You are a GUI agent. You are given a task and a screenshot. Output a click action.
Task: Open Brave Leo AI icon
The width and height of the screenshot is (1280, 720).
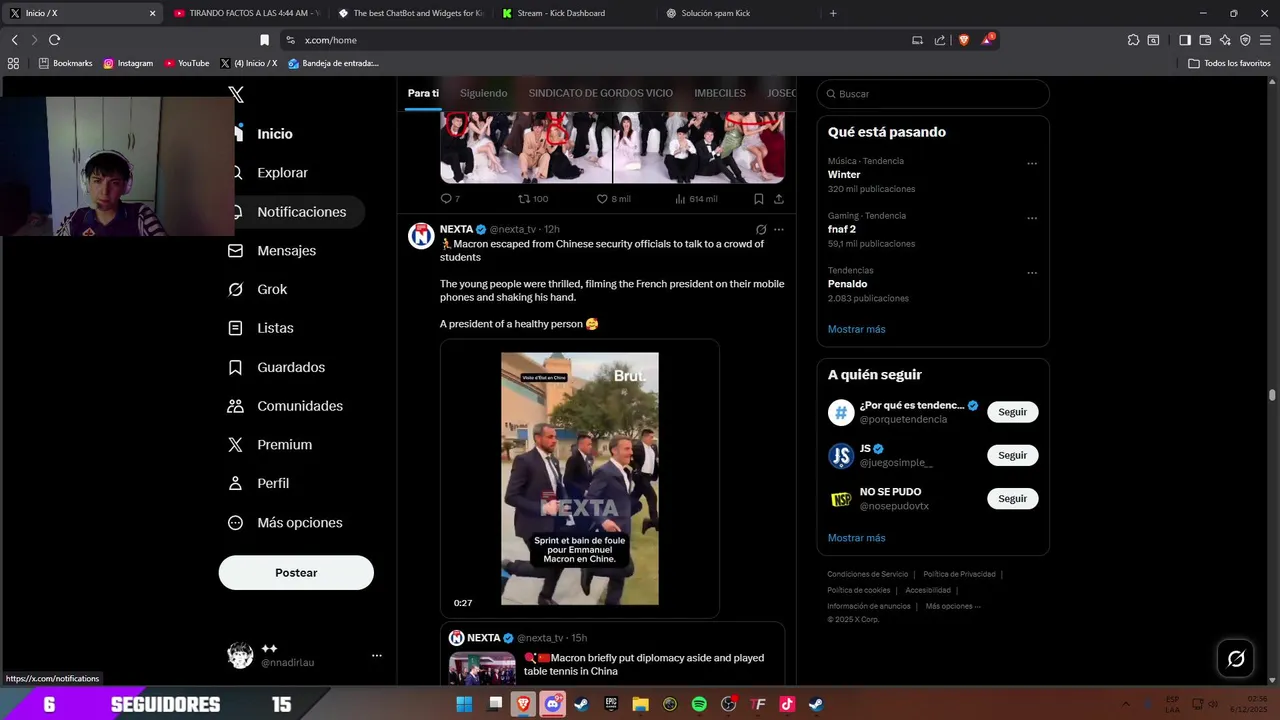1225,40
